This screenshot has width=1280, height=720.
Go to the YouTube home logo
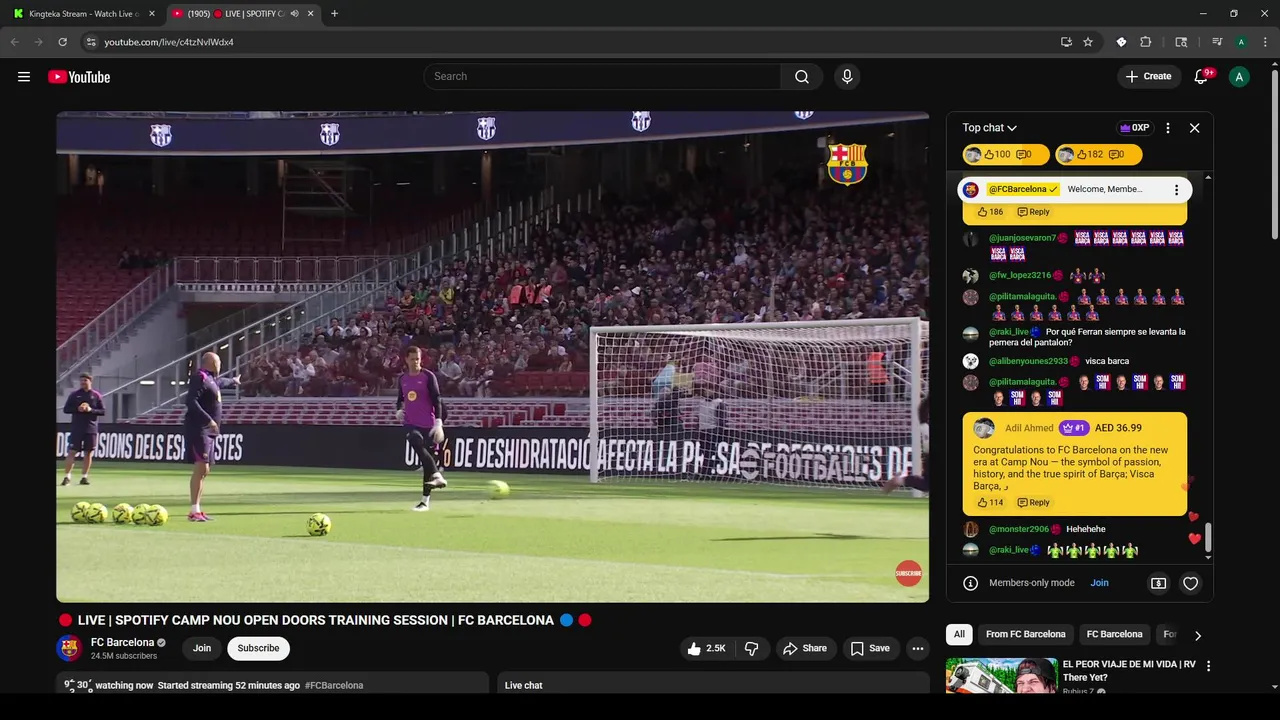[79, 77]
